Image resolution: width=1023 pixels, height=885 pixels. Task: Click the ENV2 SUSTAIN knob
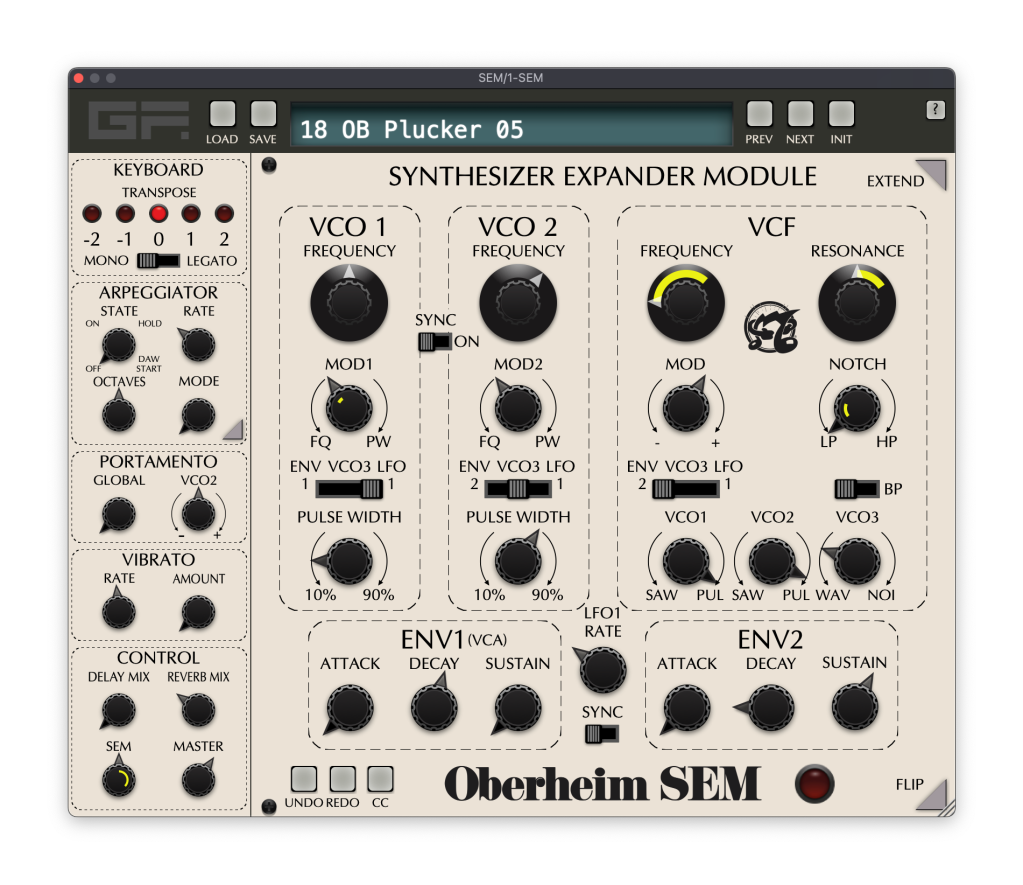(x=855, y=708)
